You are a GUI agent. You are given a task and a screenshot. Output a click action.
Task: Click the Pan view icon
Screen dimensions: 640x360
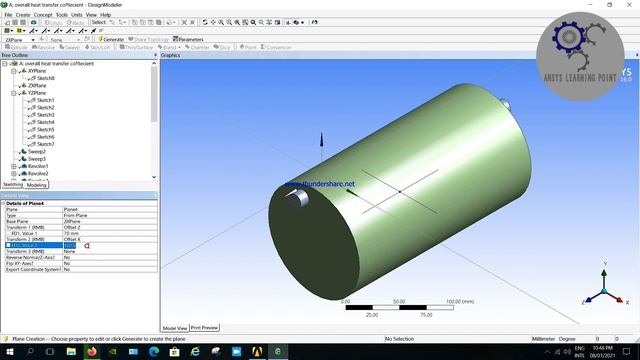pos(213,22)
